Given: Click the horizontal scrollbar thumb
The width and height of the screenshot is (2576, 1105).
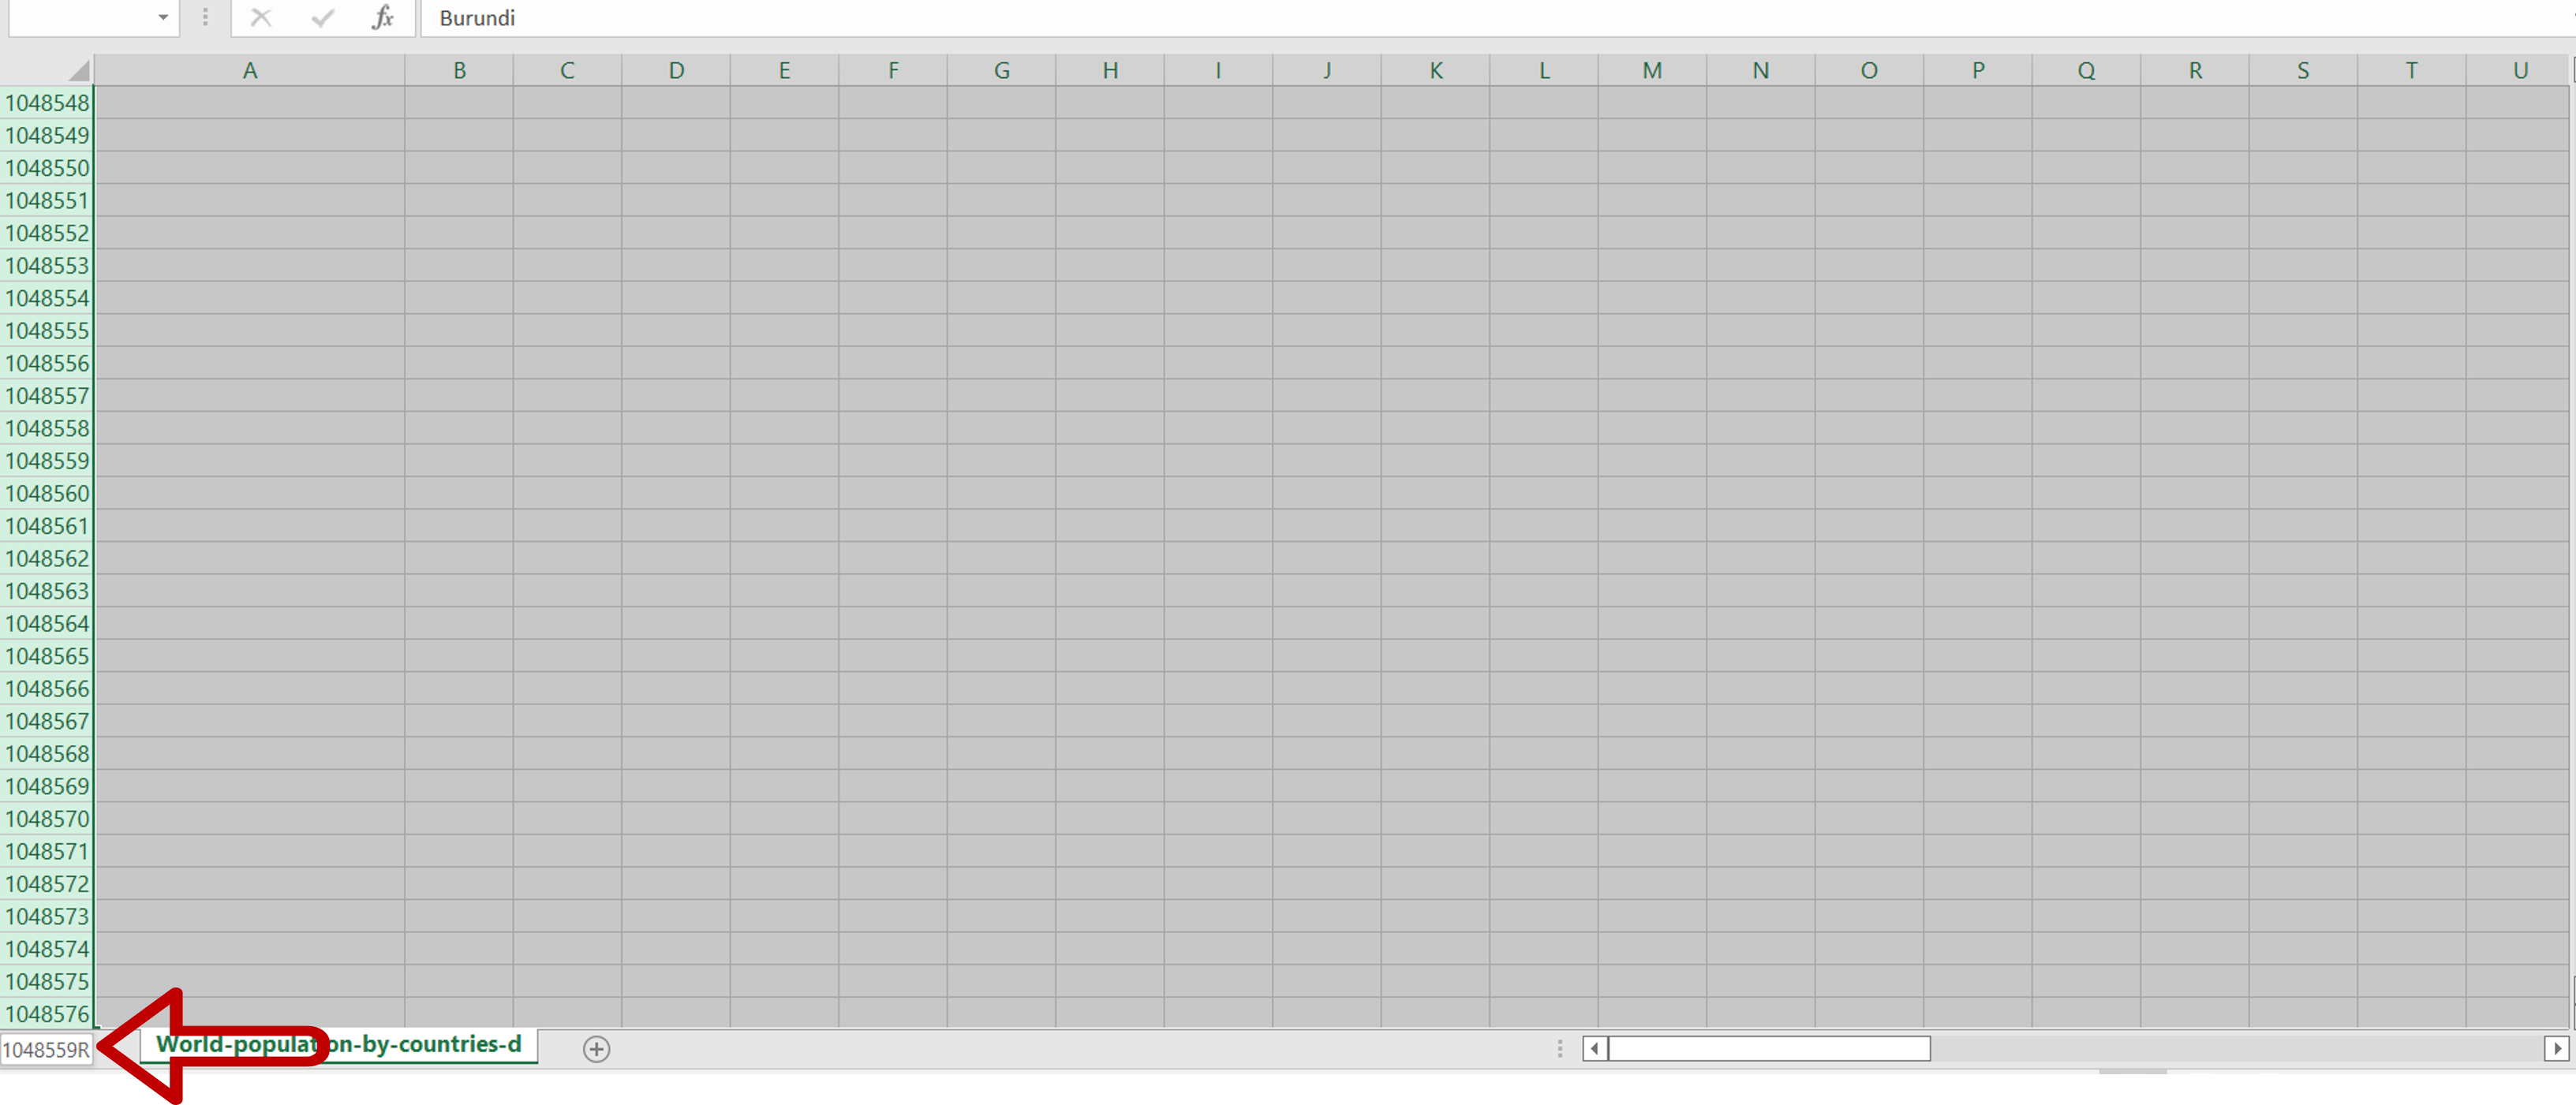Looking at the screenshot, I should [x=1770, y=1049].
